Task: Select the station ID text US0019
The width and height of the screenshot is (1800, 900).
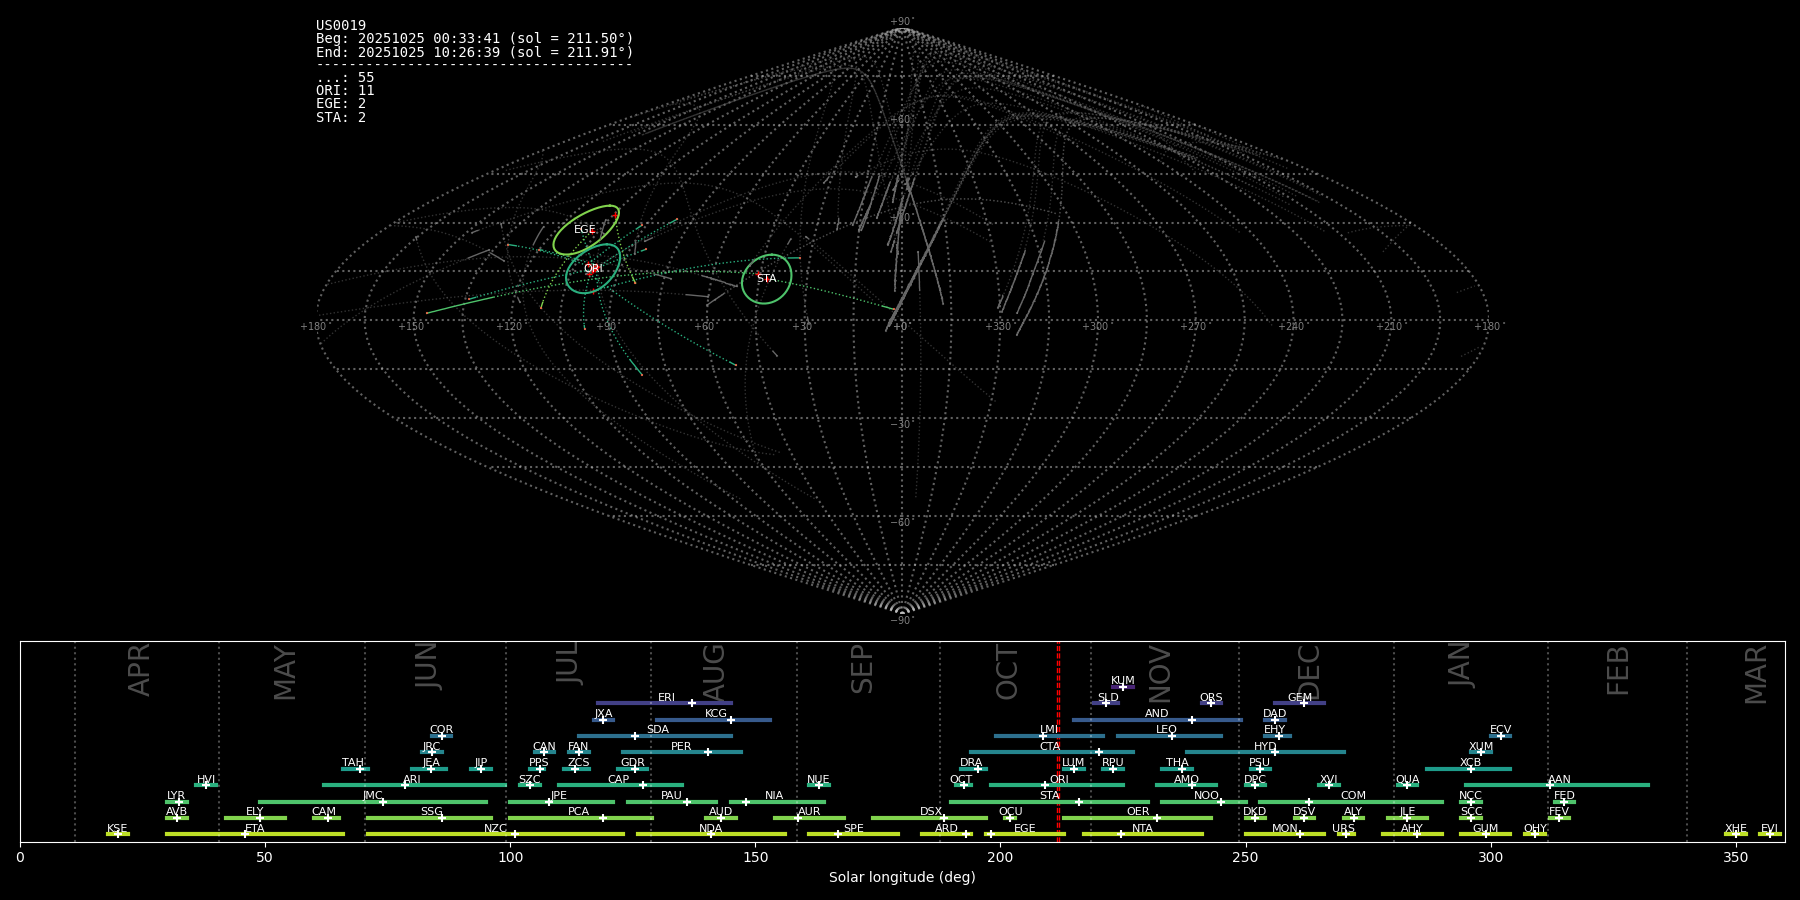Action: click(x=341, y=26)
